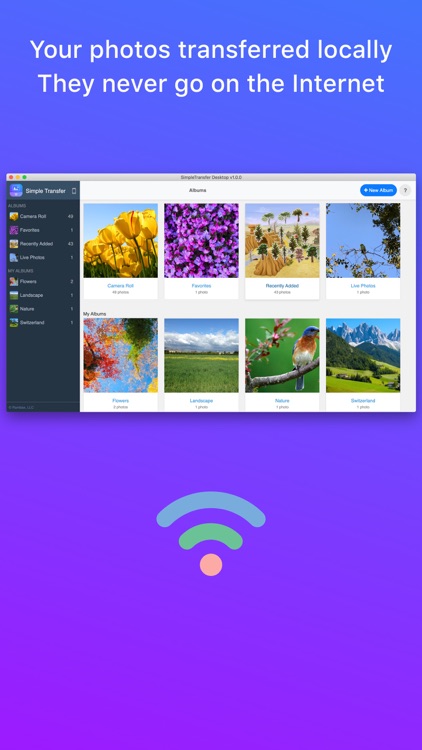This screenshot has height=750, width=422.
Task: Open the Landscape album in sidebar
Action: click(x=43, y=295)
